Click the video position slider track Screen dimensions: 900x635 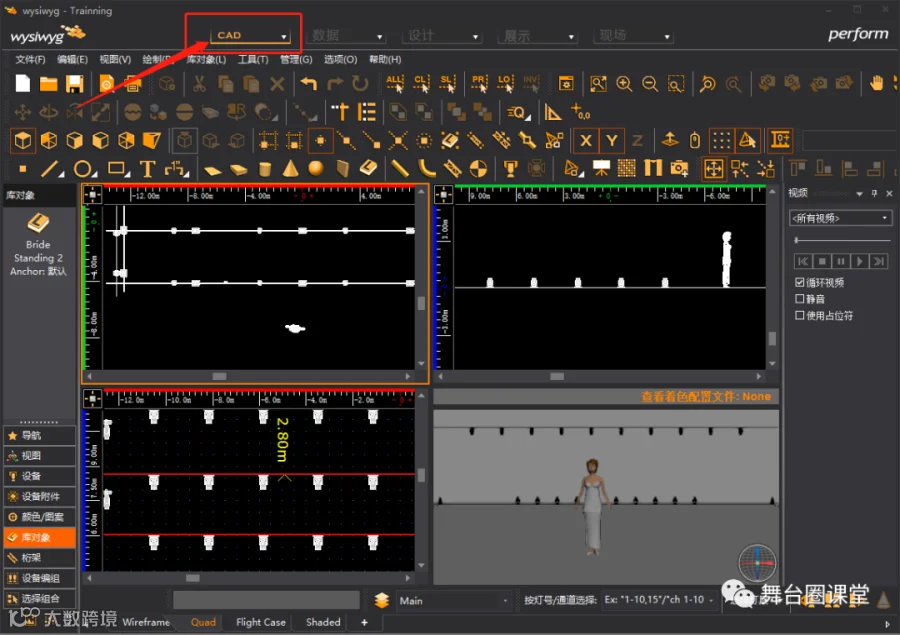coord(841,240)
